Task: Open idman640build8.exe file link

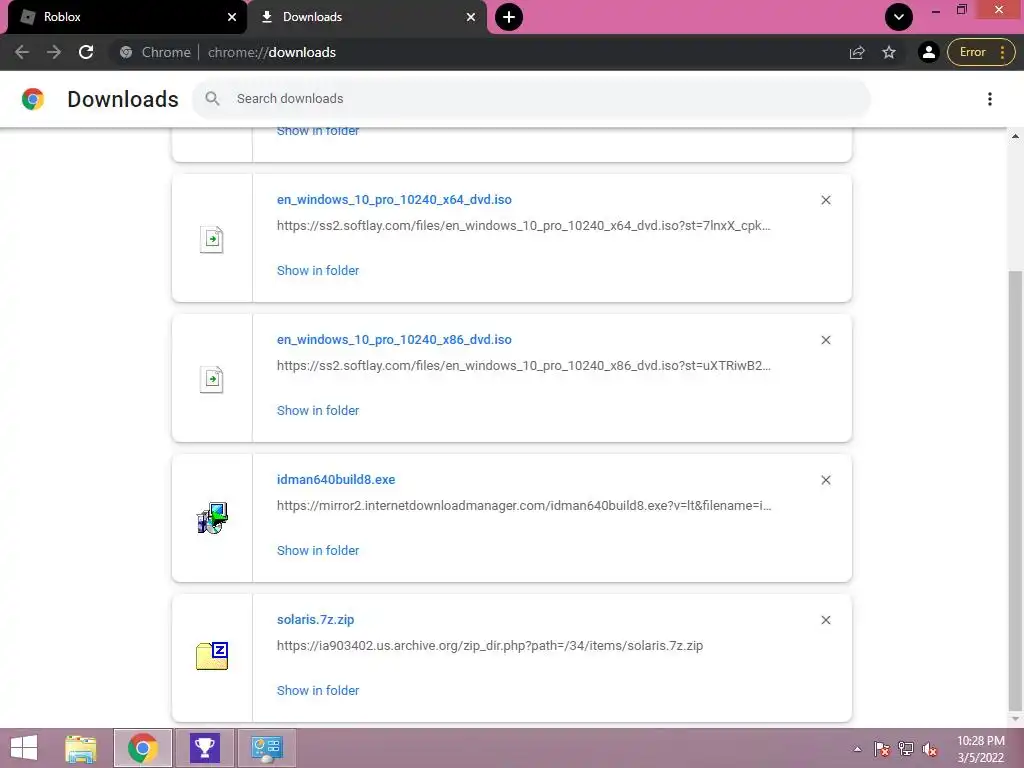Action: 336,479
